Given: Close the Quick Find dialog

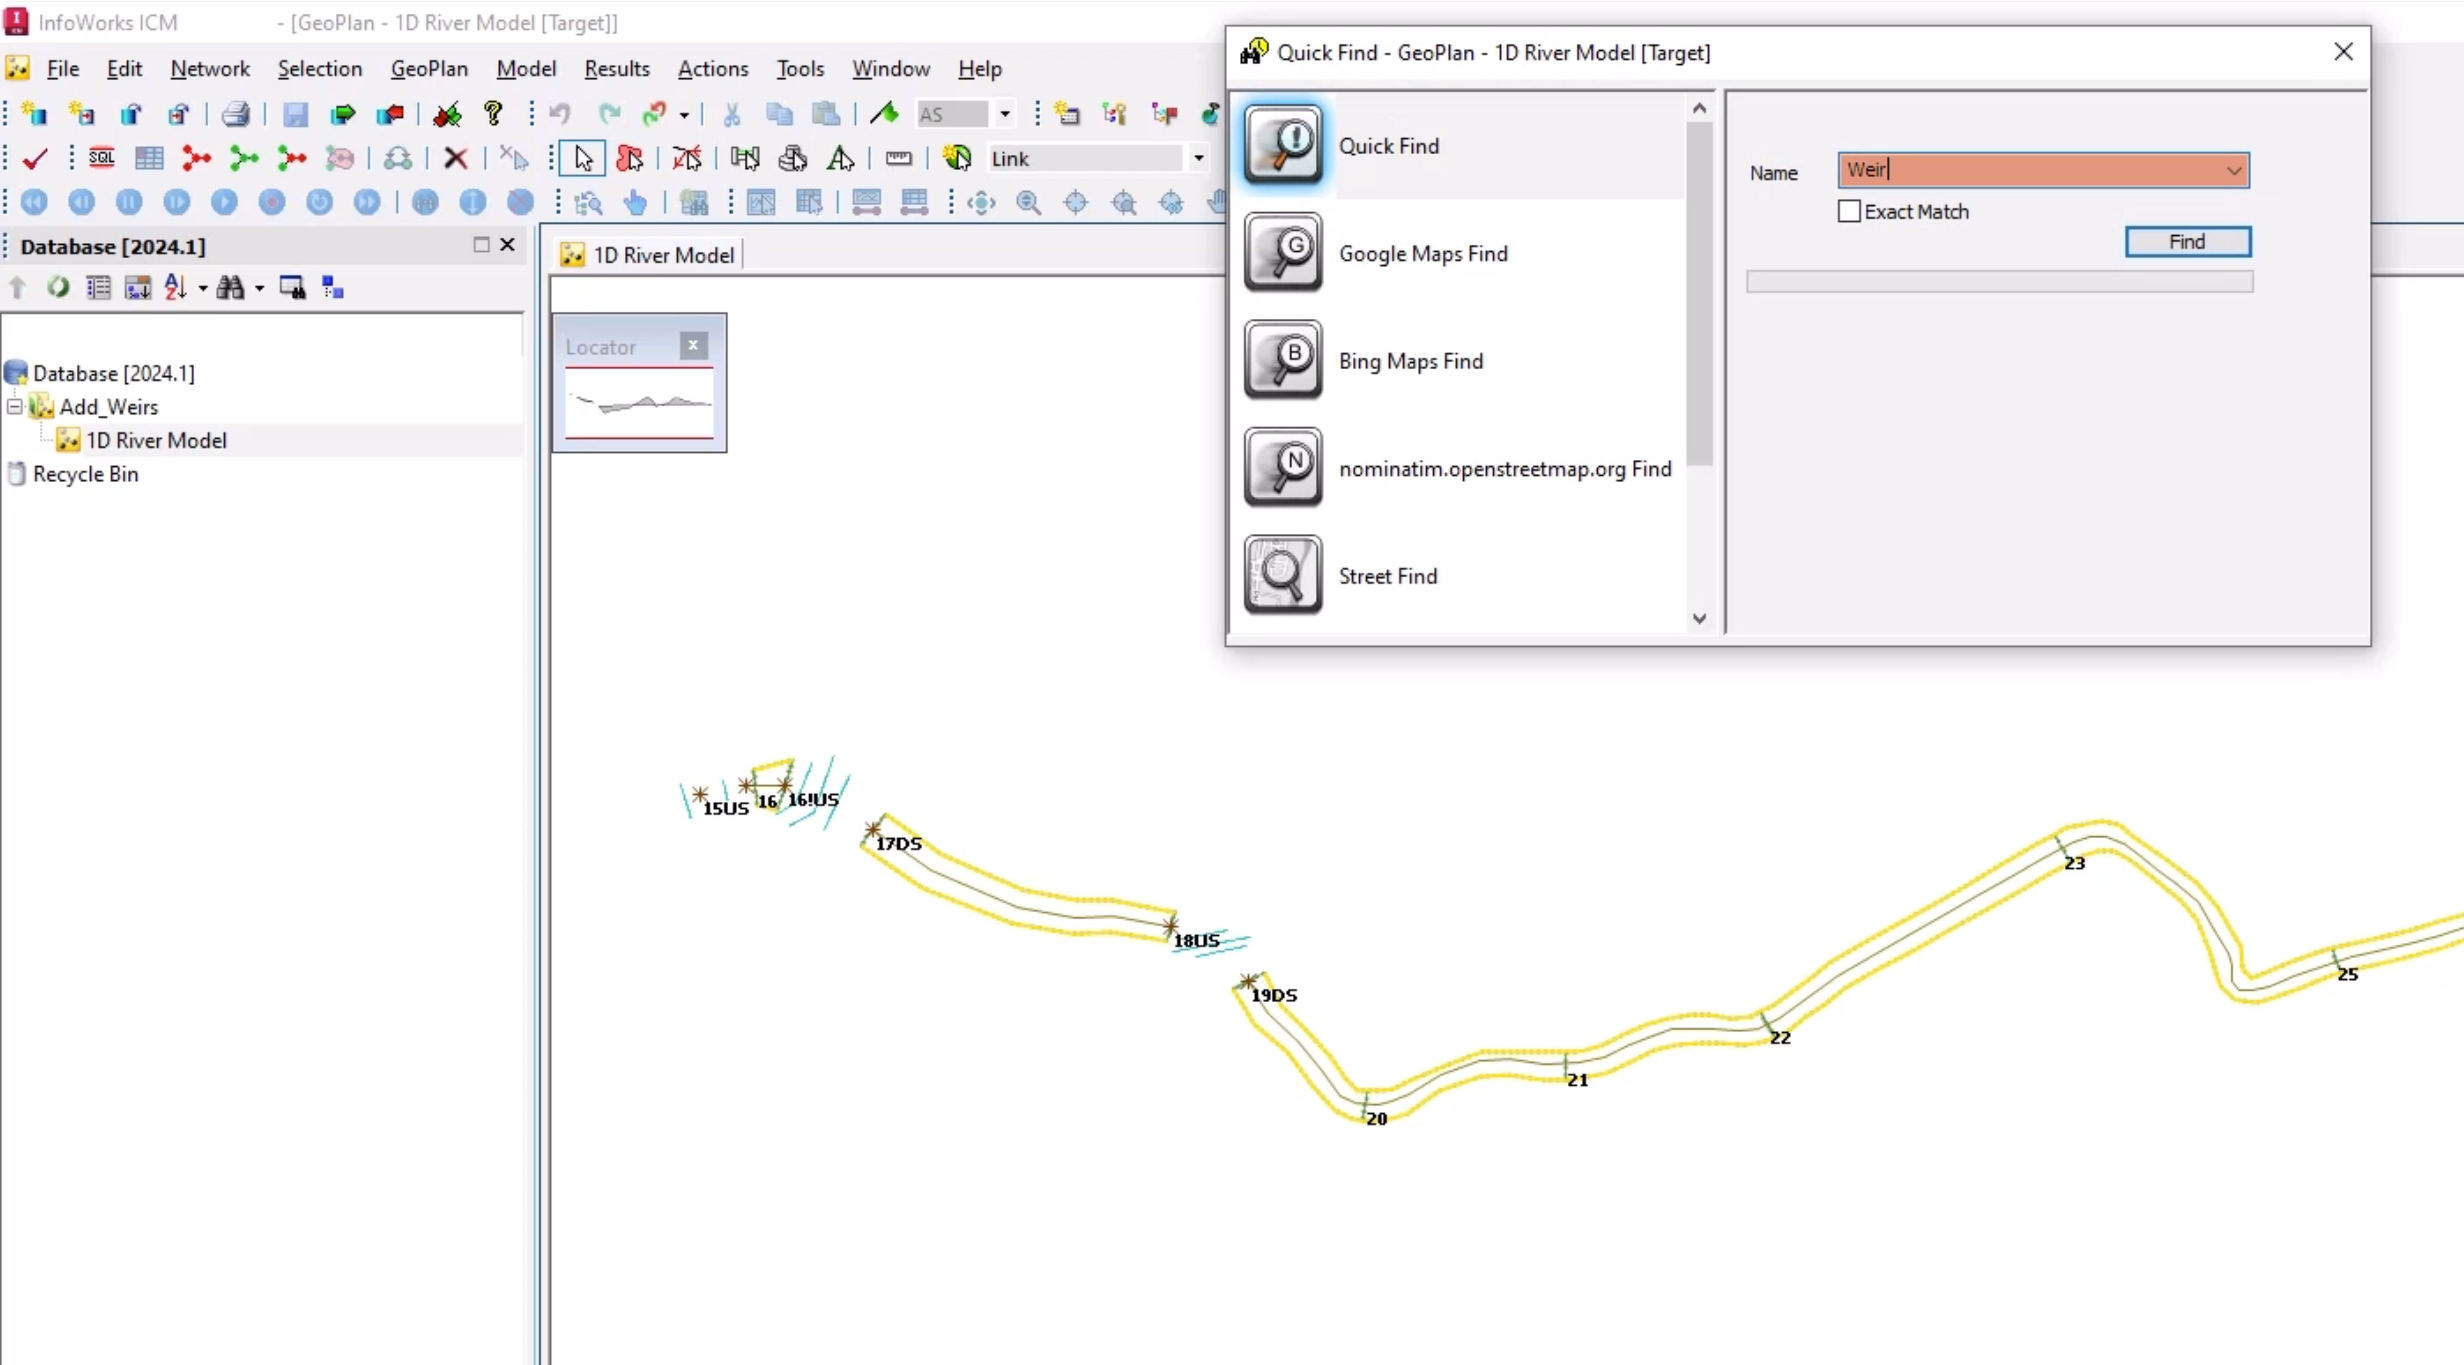Looking at the screenshot, I should [x=2343, y=52].
